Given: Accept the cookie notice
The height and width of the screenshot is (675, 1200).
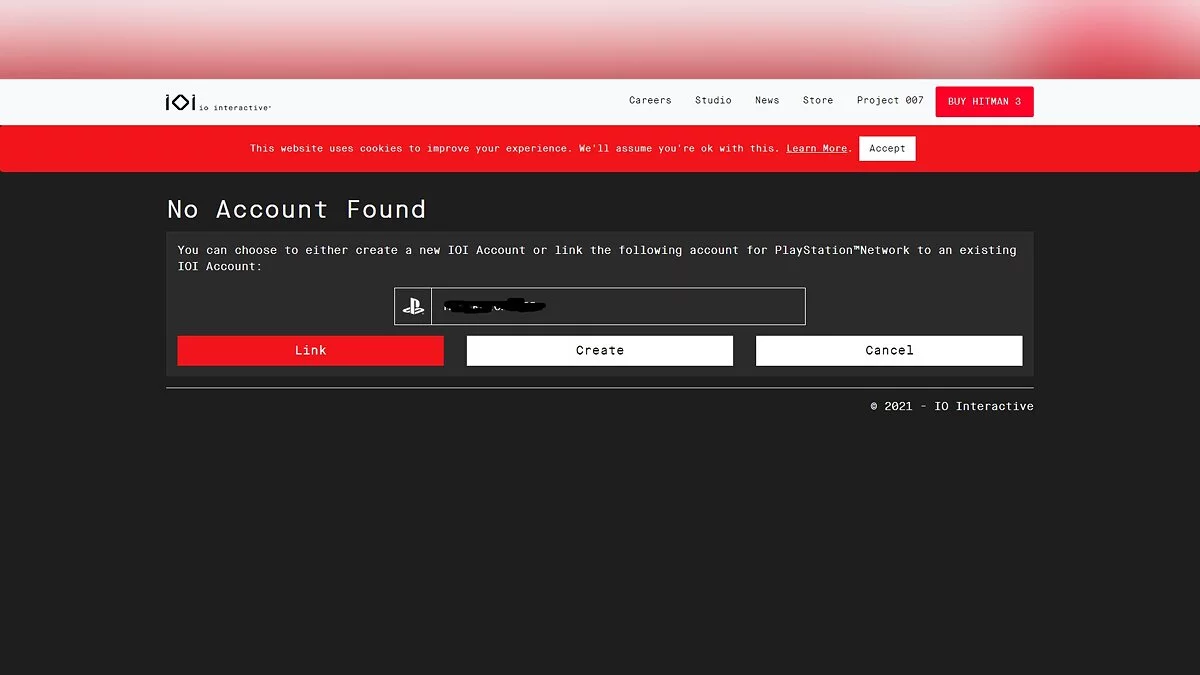Looking at the screenshot, I should coord(887,148).
